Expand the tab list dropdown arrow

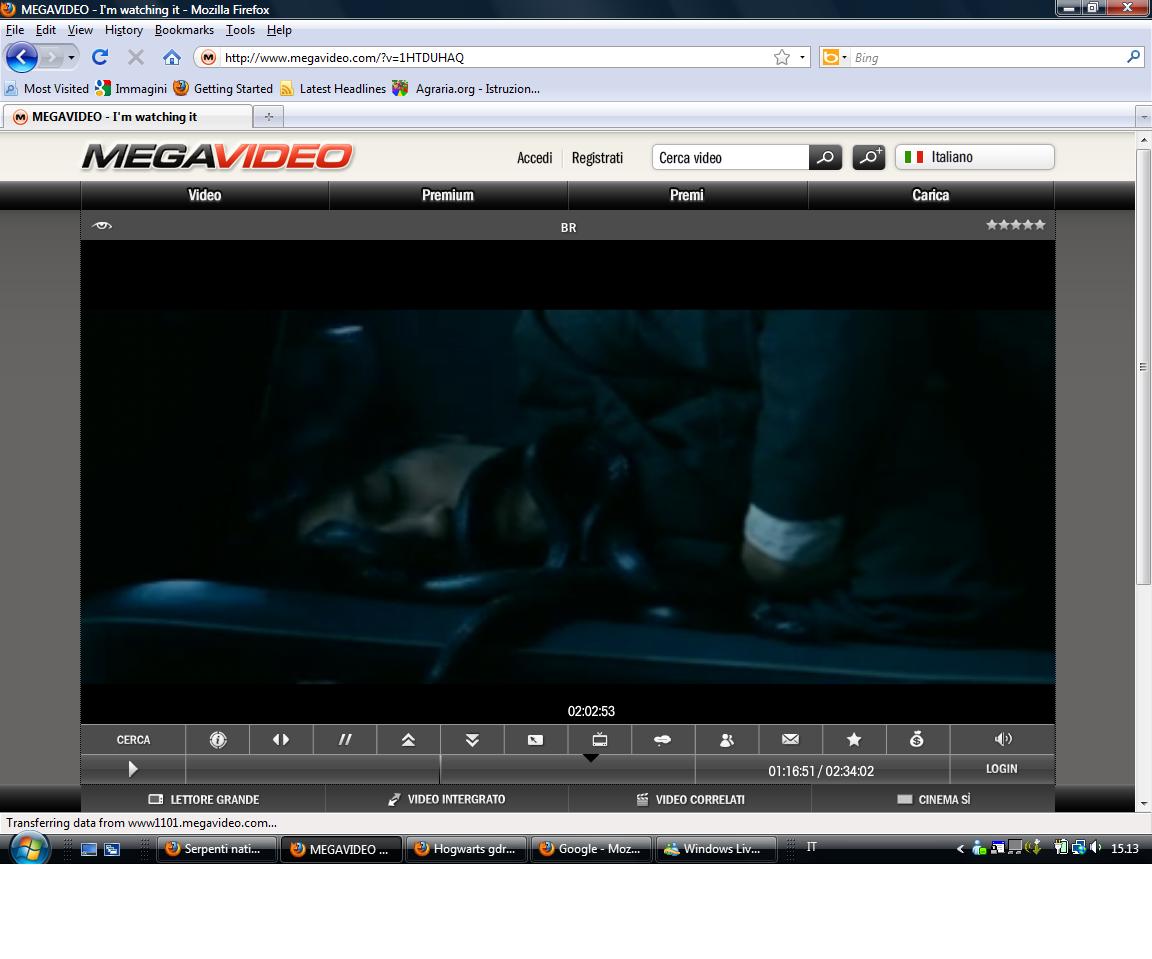(x=1143, y=117)
